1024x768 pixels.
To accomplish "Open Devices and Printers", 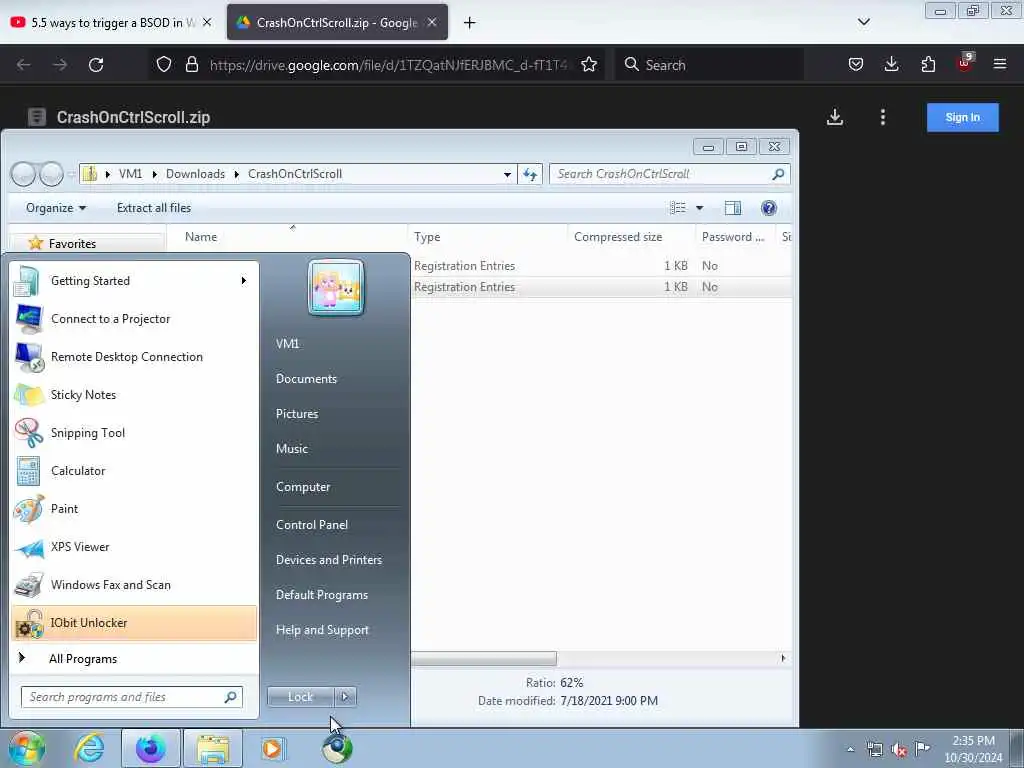I will click(x=328, y=560).
